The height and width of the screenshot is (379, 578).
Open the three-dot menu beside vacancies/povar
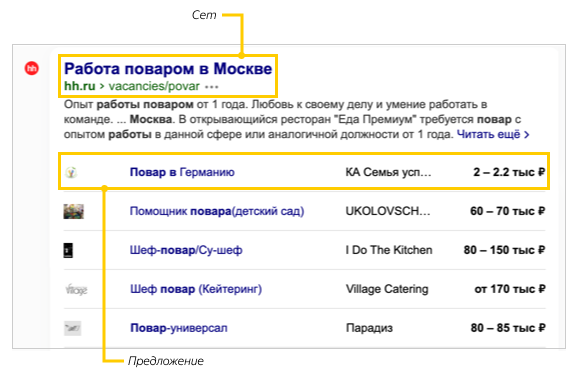coord(212,87)
